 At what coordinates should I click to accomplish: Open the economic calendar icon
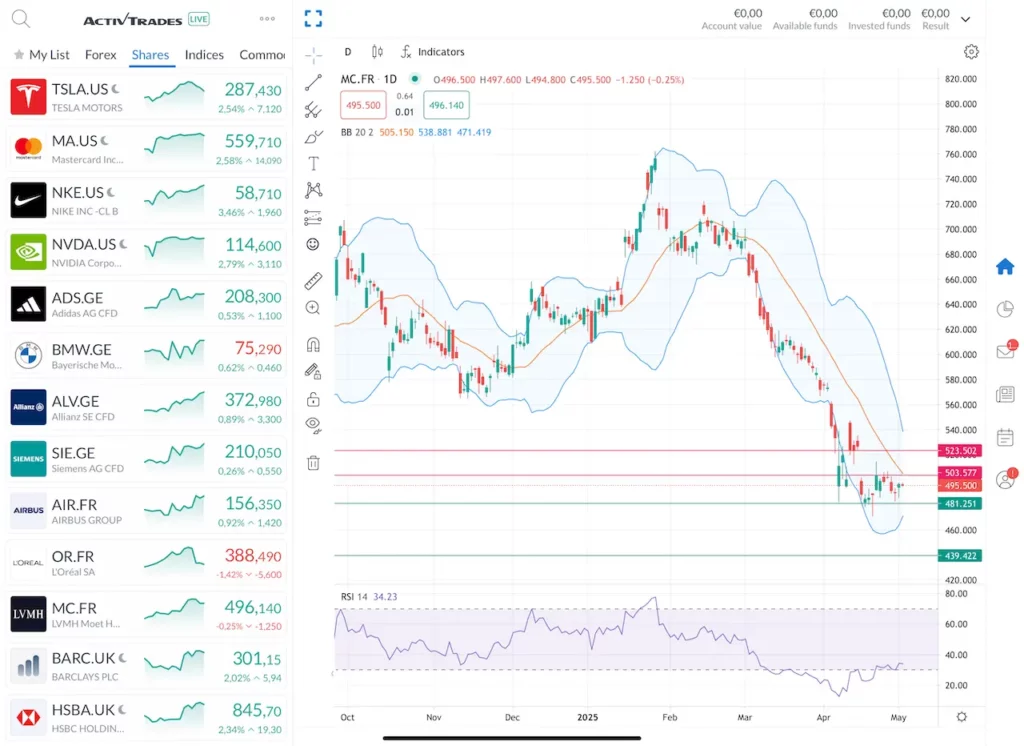(x=1005, y=437)
